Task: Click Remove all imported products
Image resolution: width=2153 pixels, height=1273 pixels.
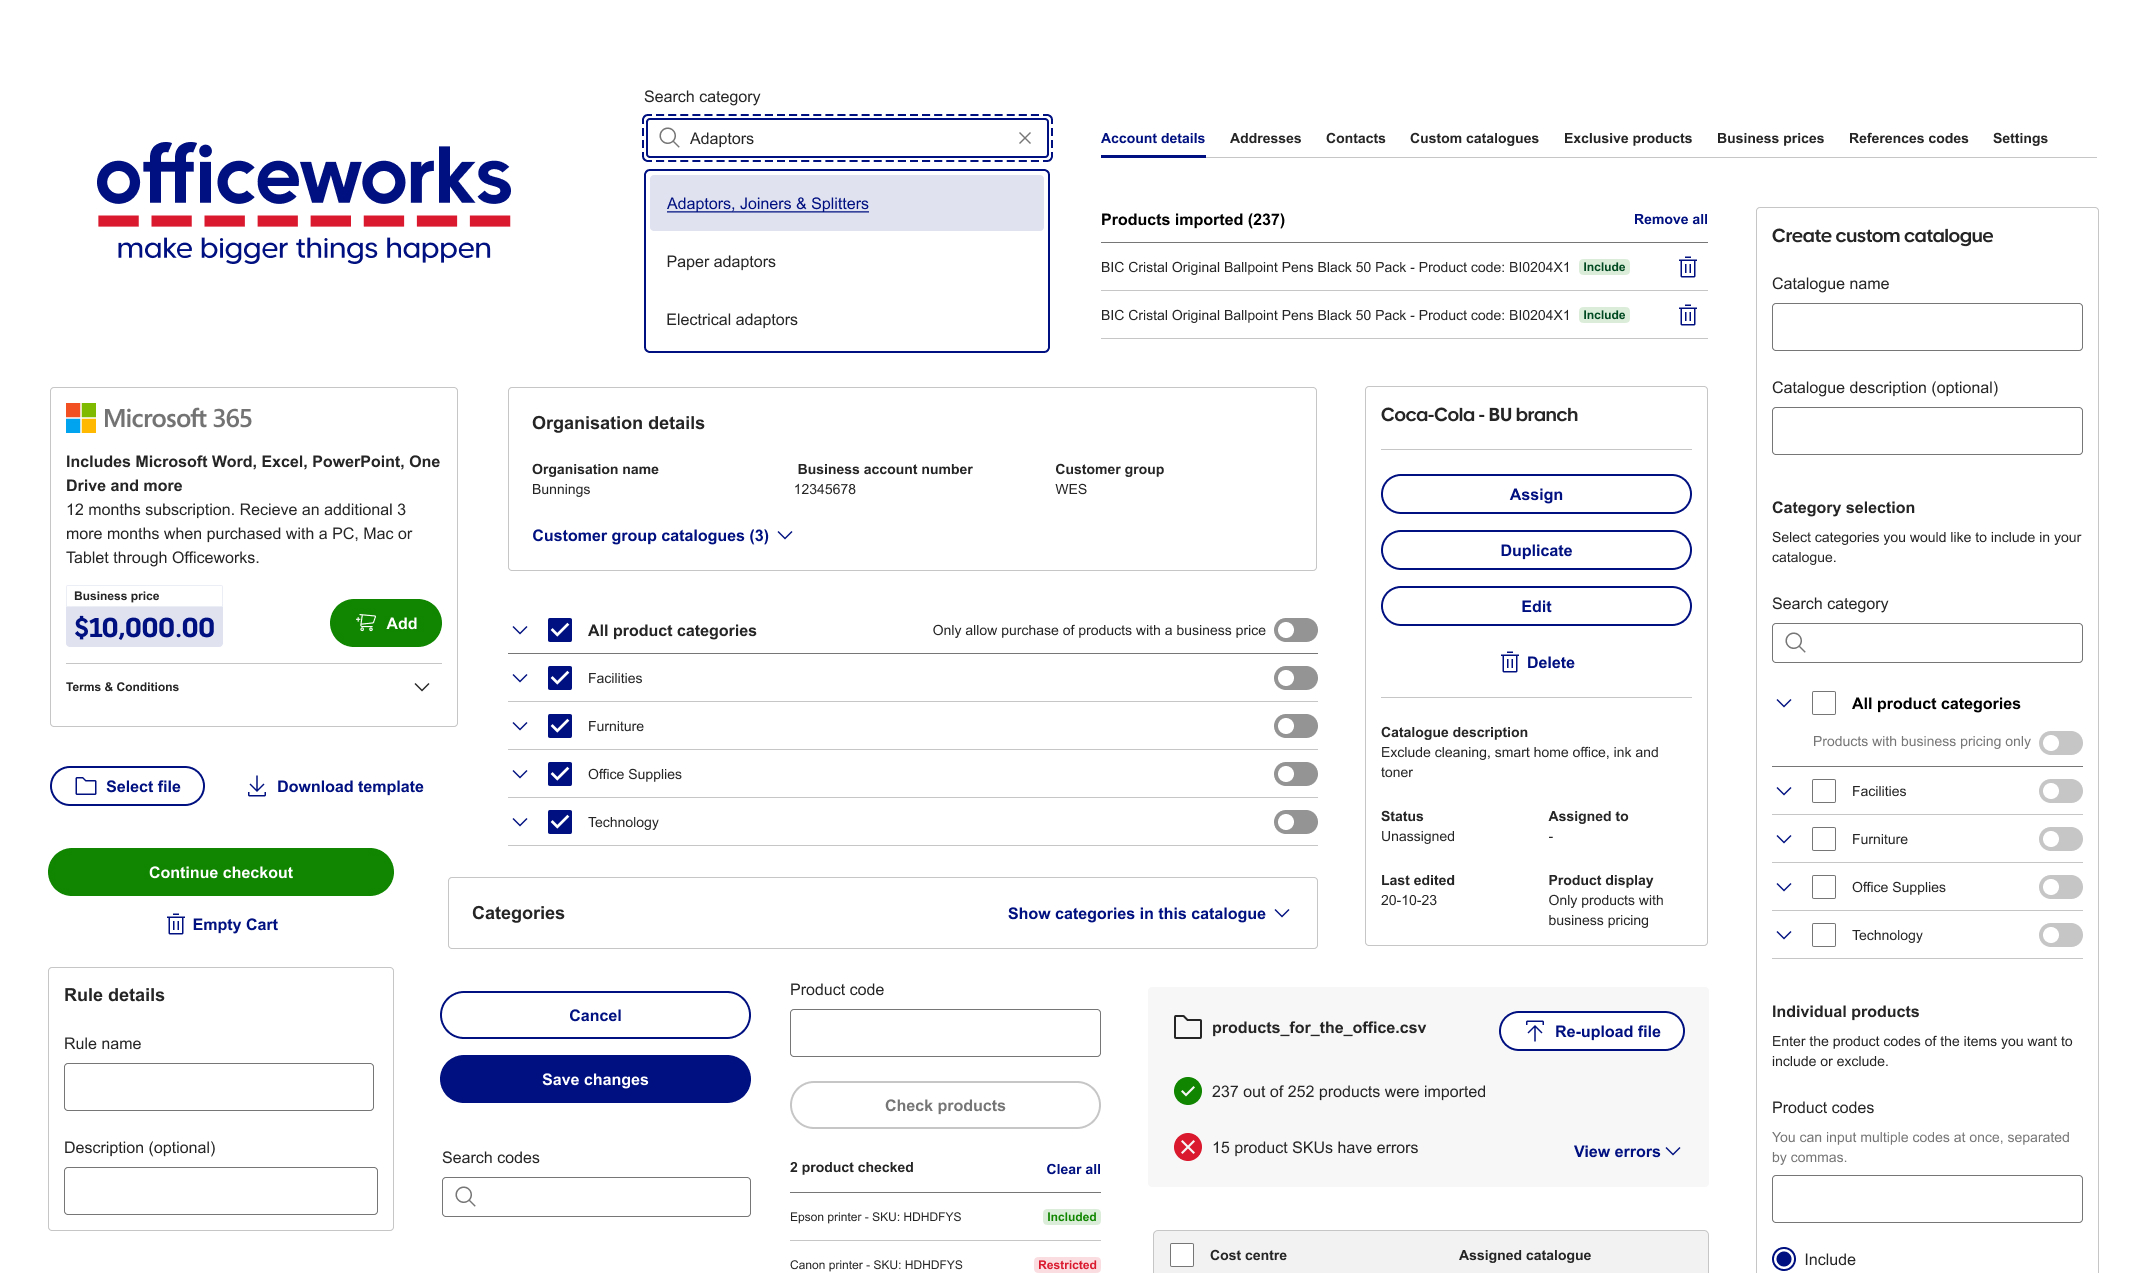Action: click(1670, 219)
